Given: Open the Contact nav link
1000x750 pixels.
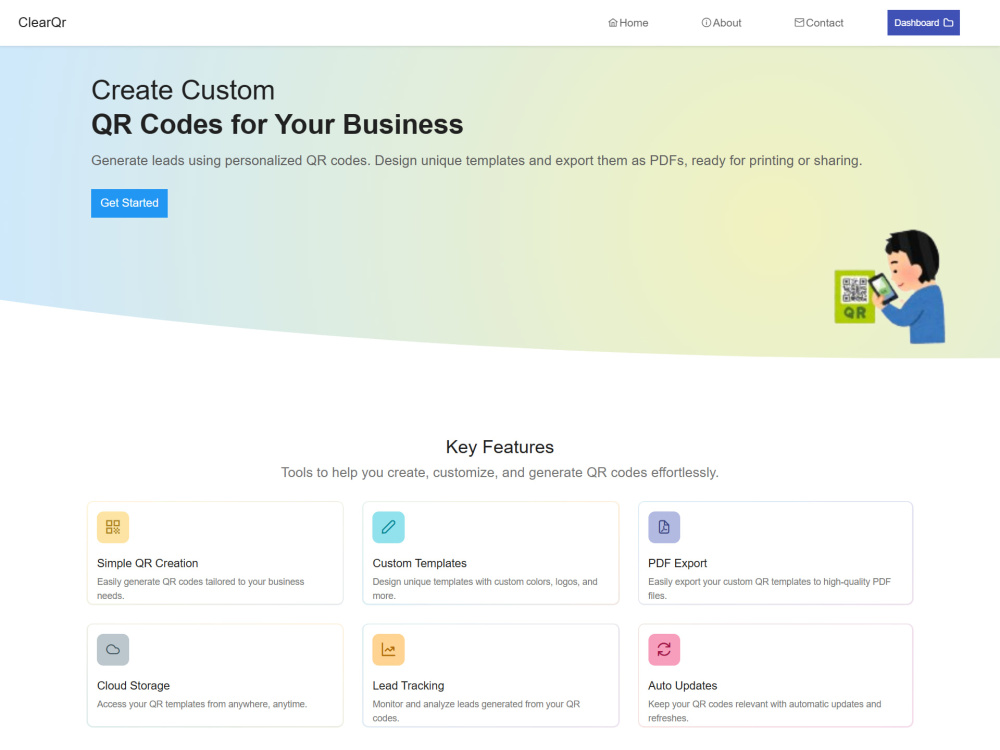Looking at the screenshot, I should tap(819, 23).
